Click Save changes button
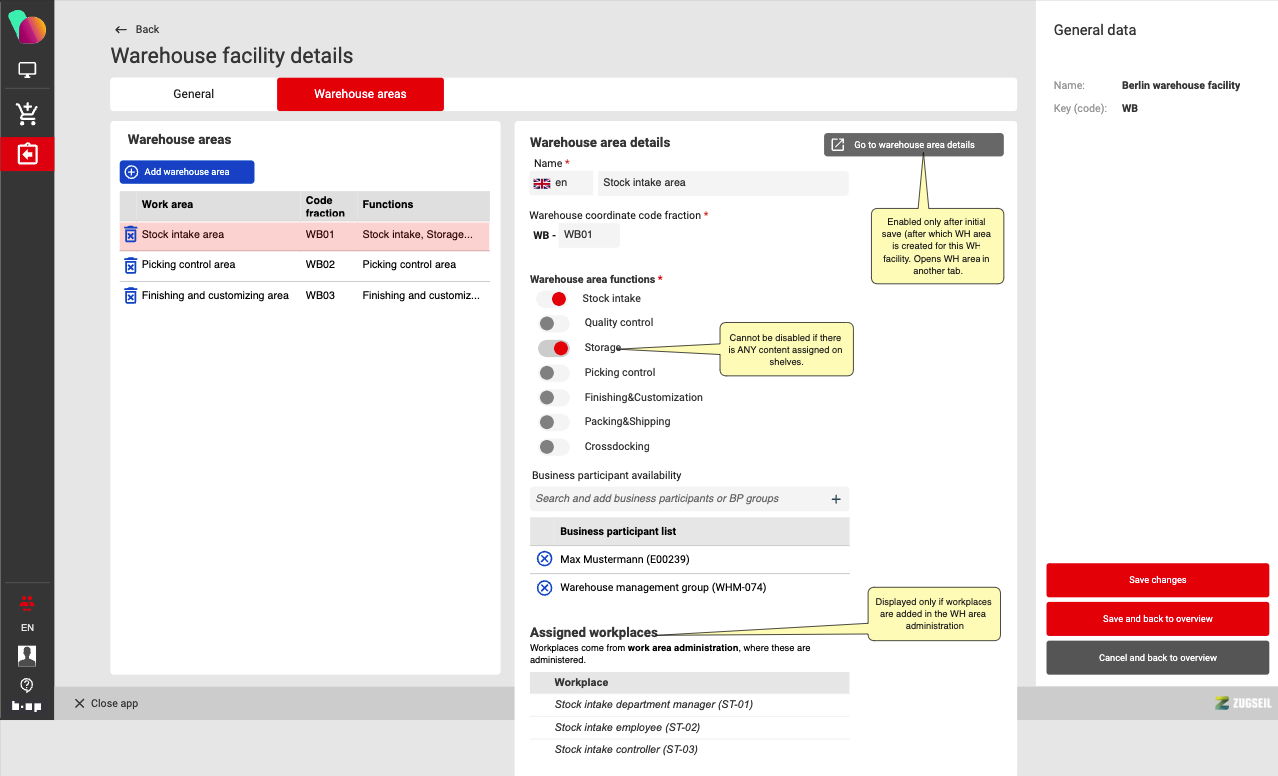This screenshot has height=776, width=1278. (x=1157, y=580)
